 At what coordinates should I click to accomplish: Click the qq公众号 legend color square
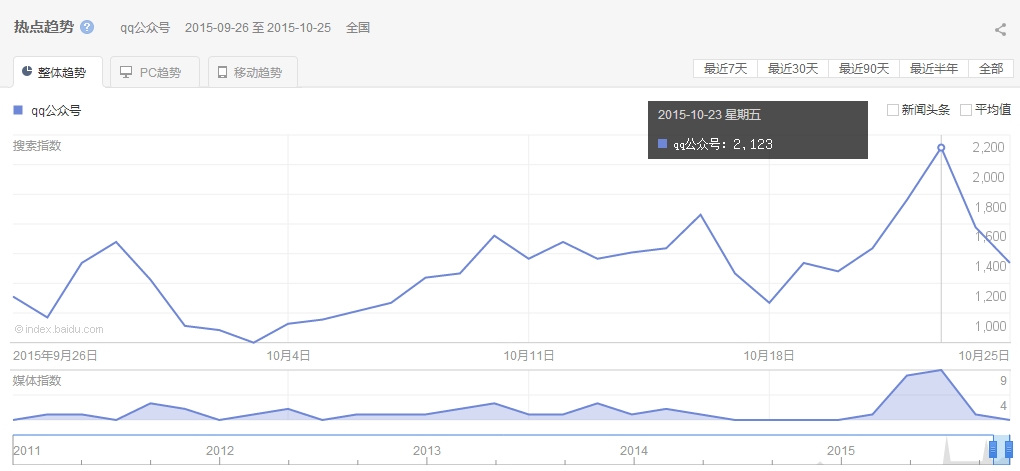pyautogui.click(x=18, y=110)
